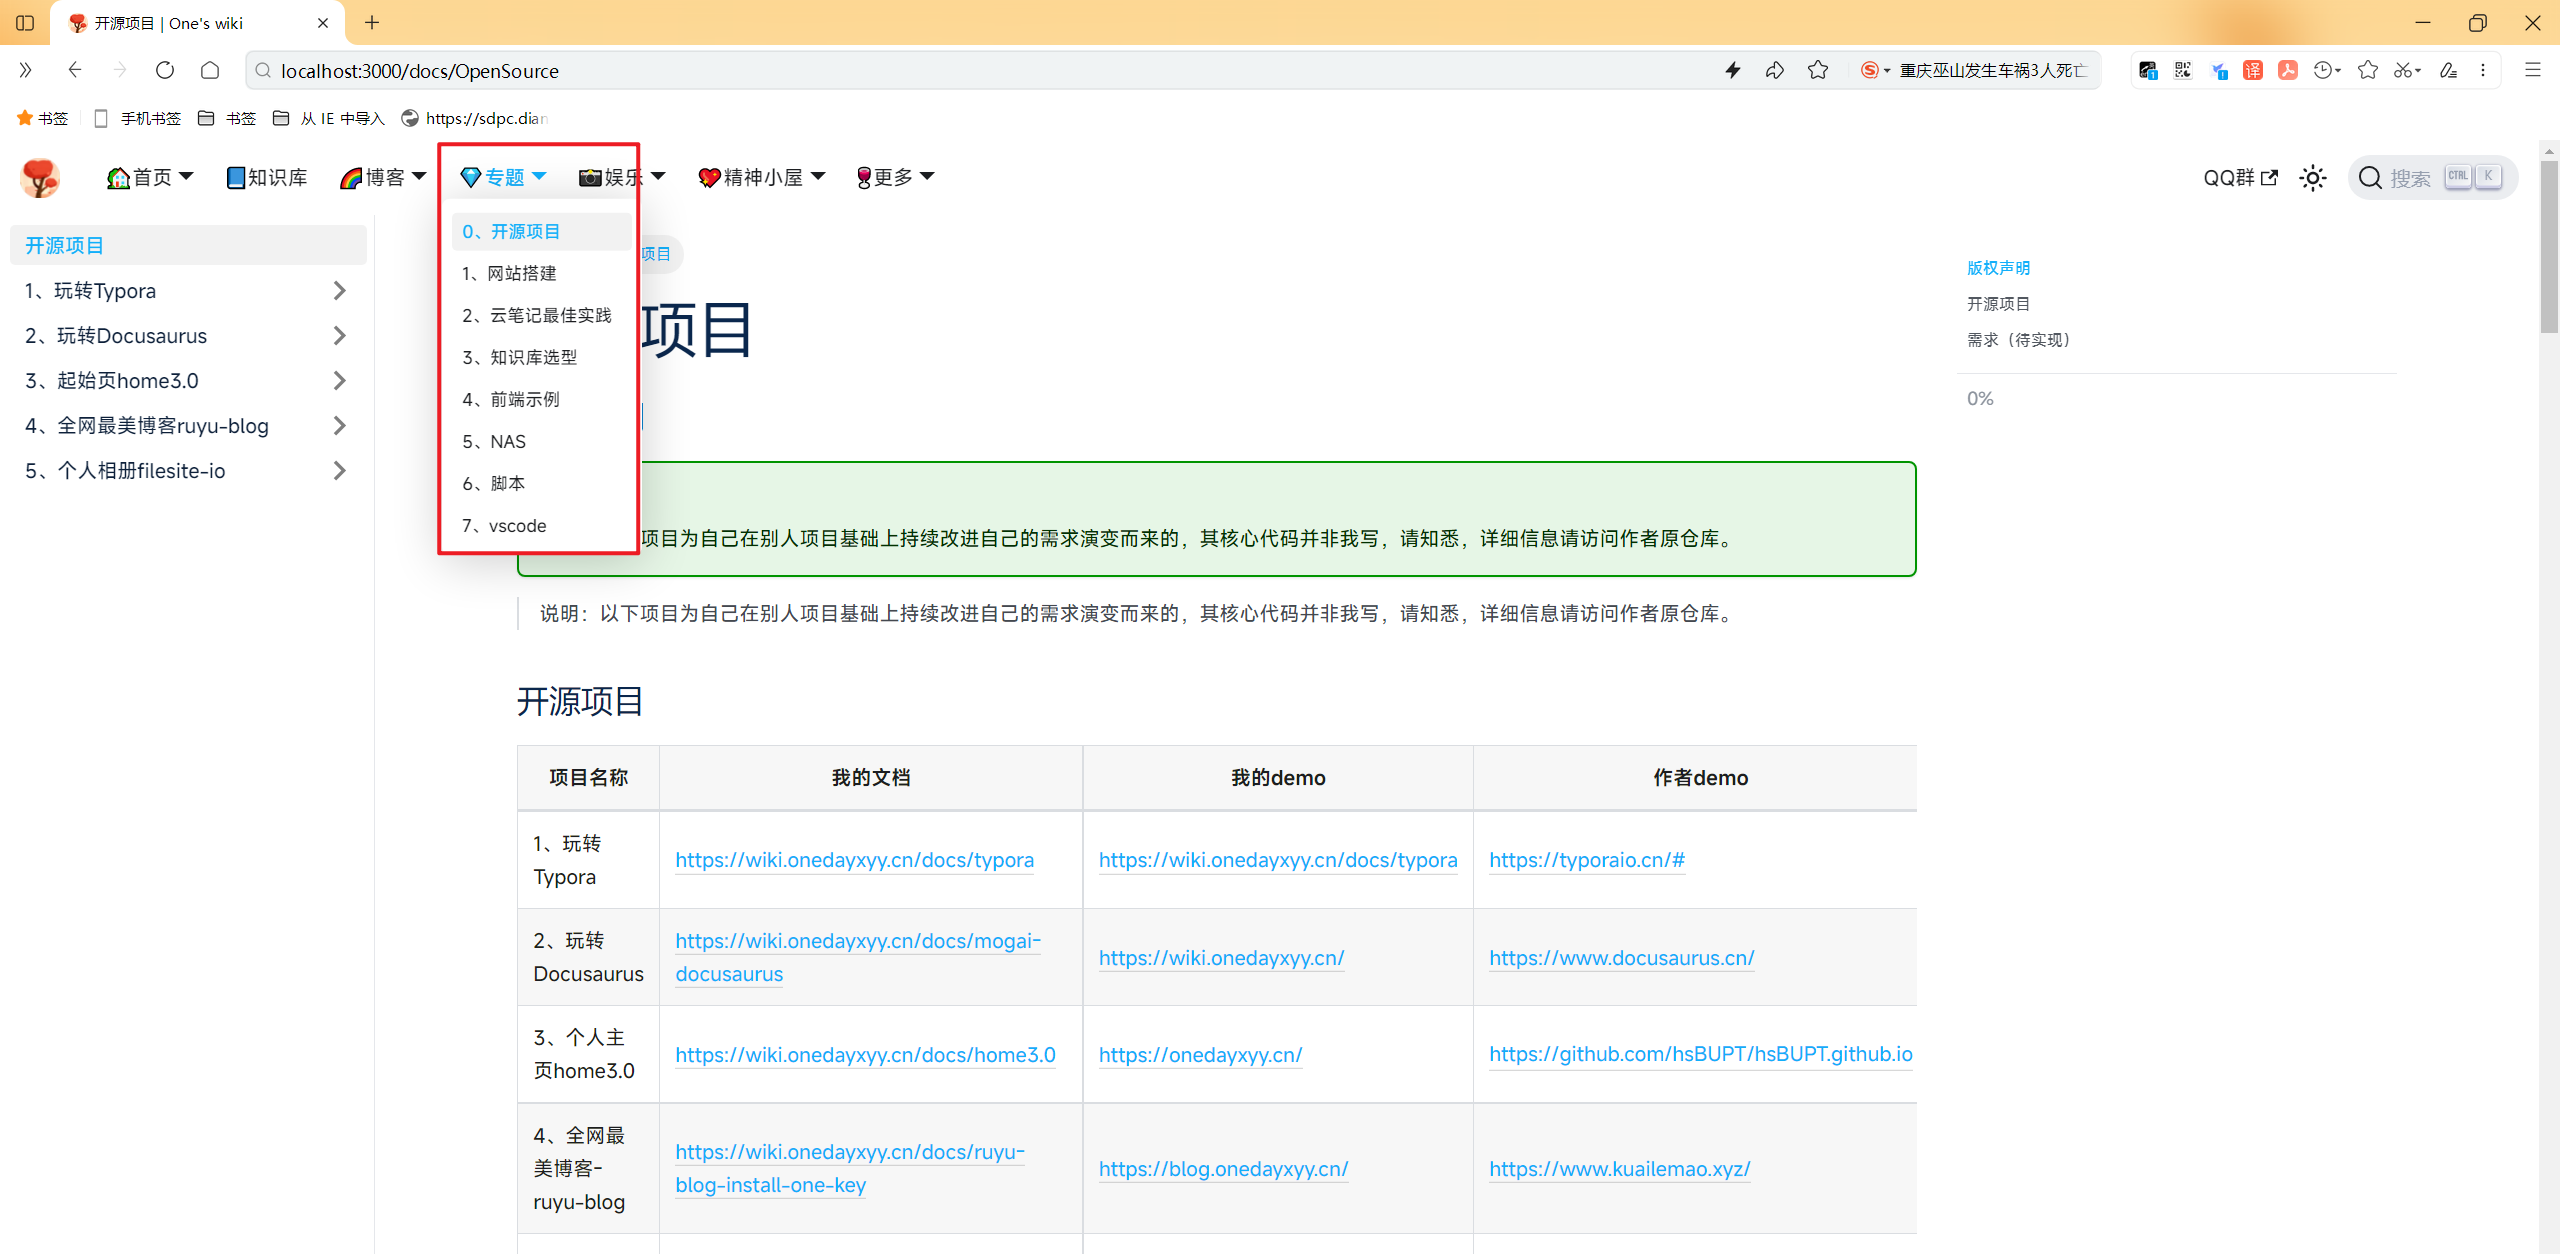
Task: Click the 搜索 search box
Action: point(2431,178)
